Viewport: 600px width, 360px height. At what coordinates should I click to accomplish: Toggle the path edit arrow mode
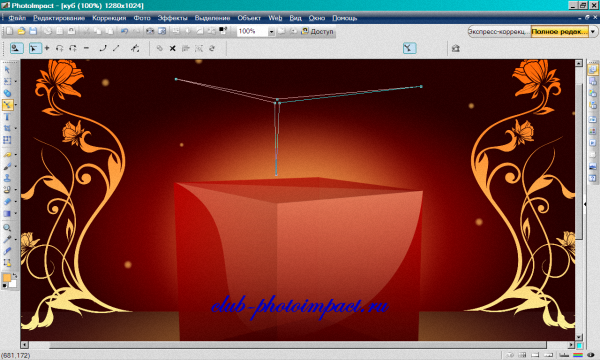[35, 48]
